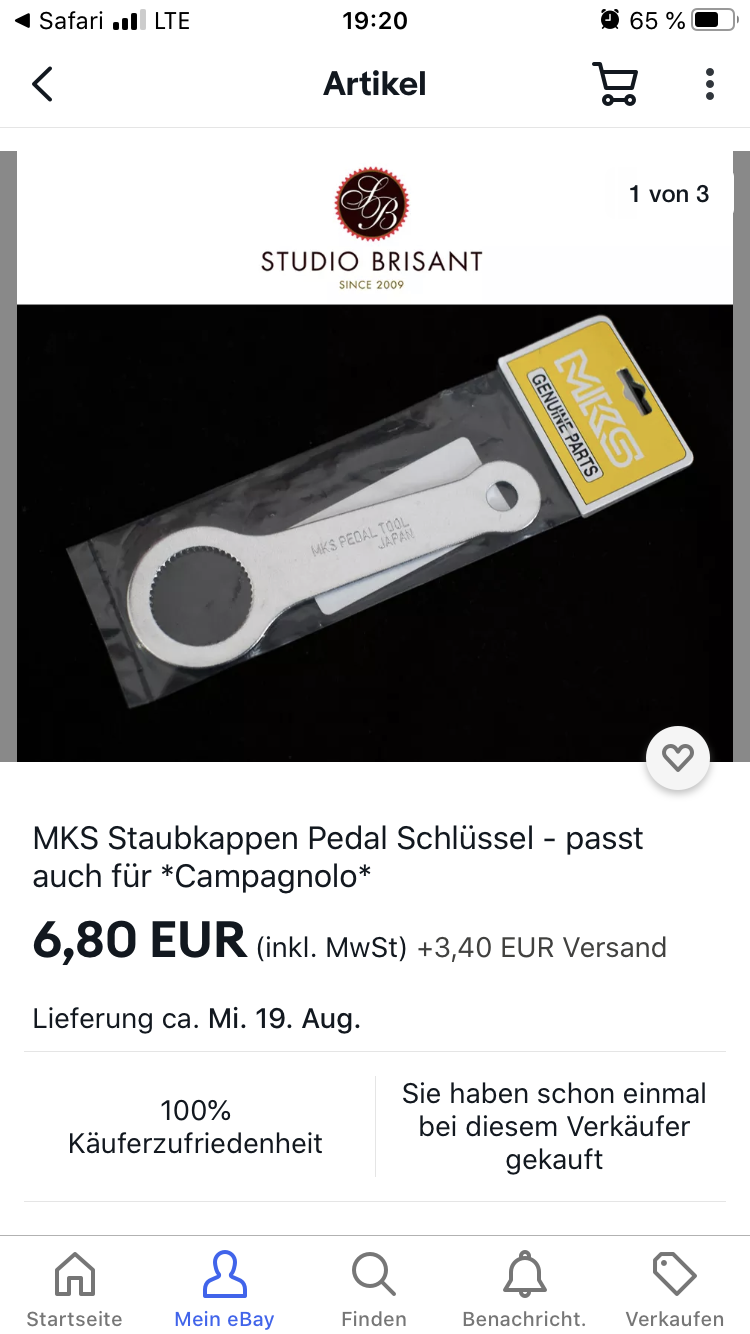Tap the Studio Brisant logo banner

click(x=372, y=228)
